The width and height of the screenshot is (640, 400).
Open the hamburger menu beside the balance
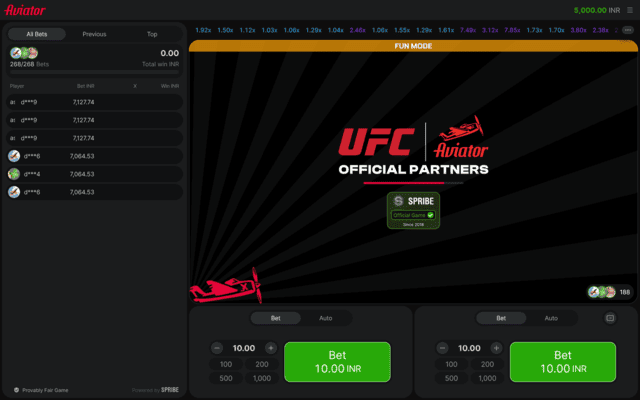coord(630,10)
